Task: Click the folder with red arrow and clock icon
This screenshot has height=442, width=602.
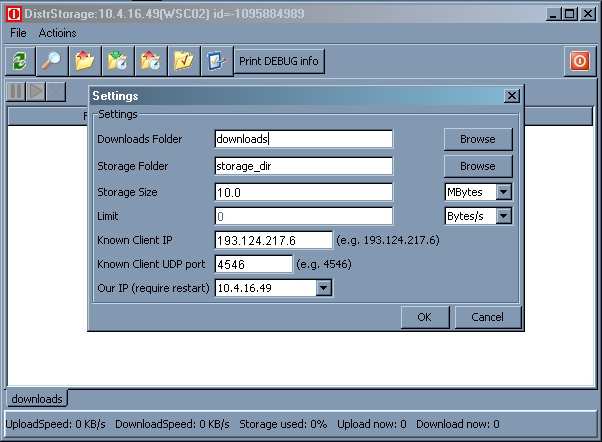Action: [151, 61]
